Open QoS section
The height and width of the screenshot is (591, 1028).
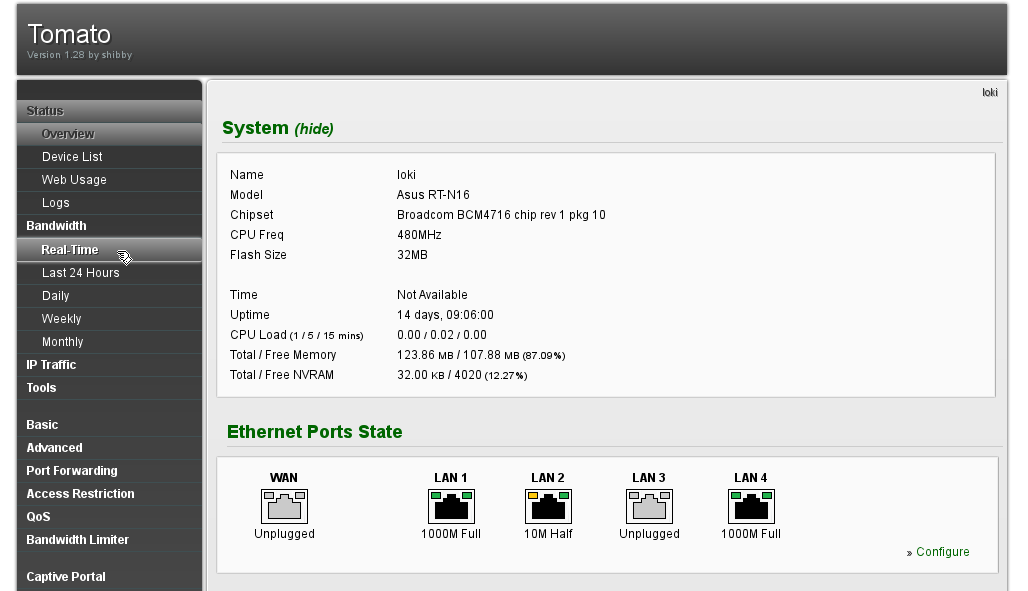[109, 517]
